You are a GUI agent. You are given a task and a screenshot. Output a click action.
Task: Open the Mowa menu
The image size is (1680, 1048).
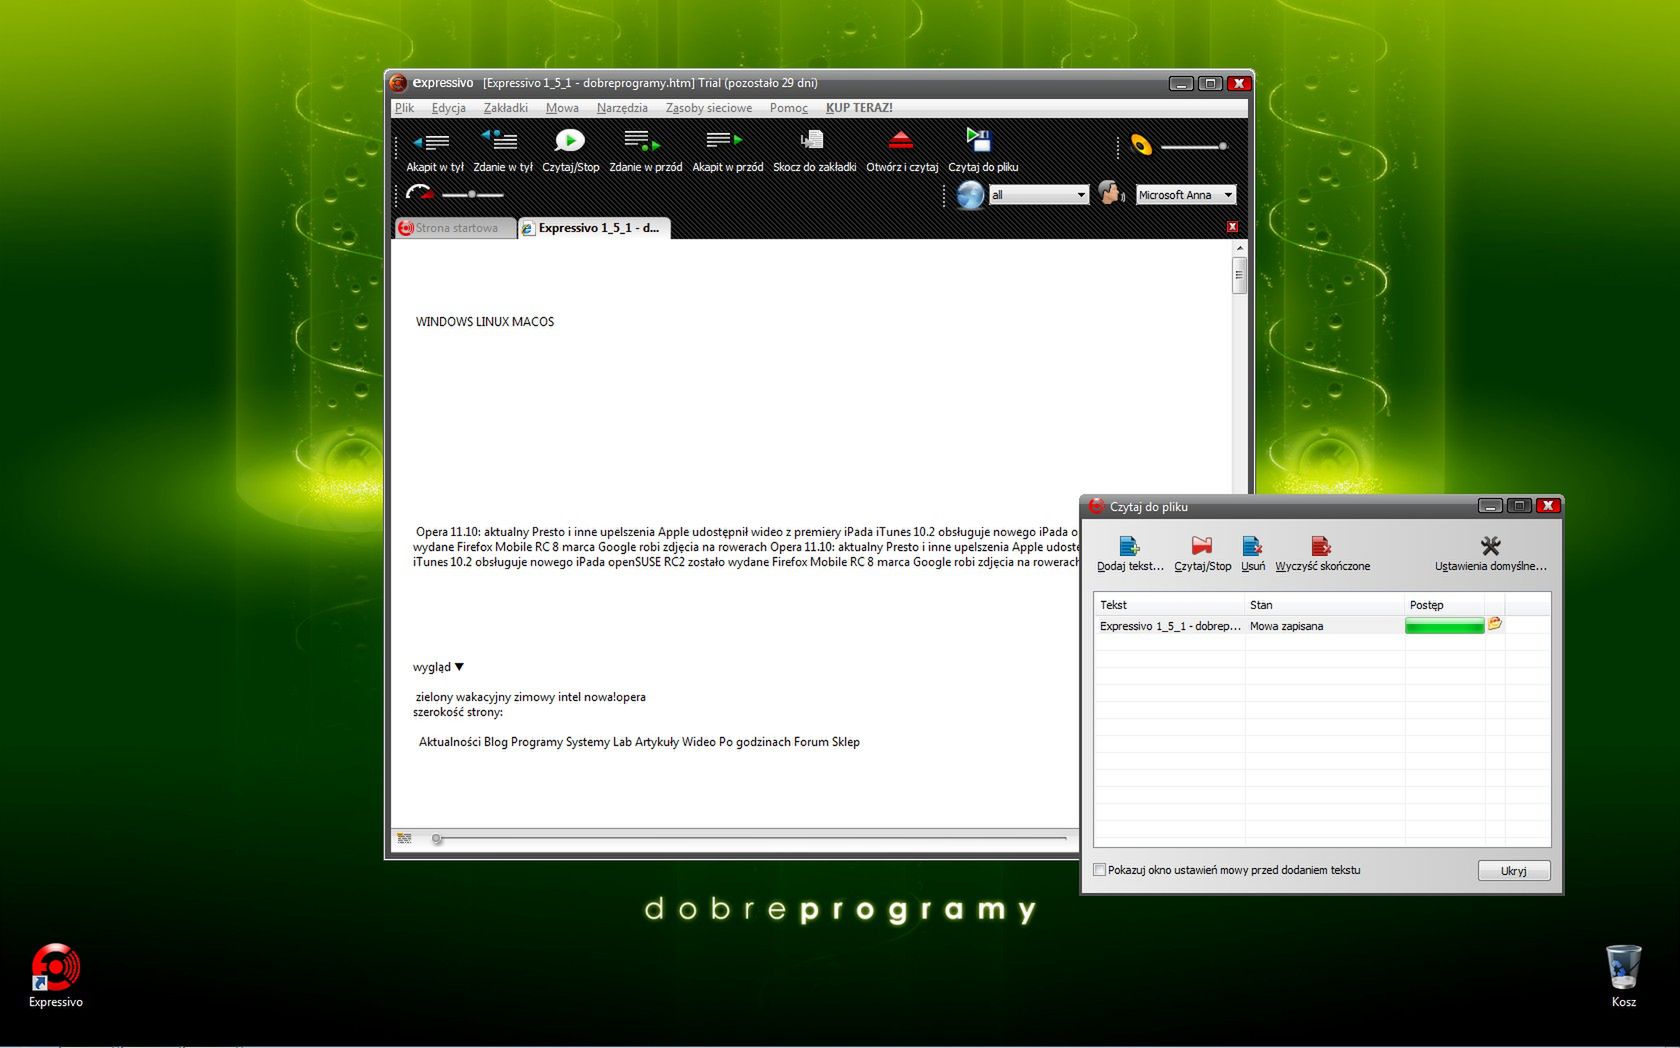coord(562,108)
